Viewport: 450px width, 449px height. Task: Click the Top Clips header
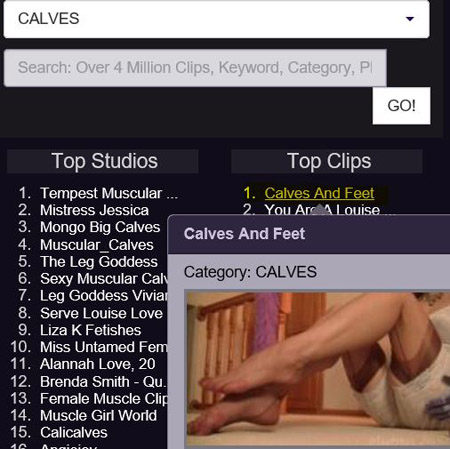pos(327,162)
